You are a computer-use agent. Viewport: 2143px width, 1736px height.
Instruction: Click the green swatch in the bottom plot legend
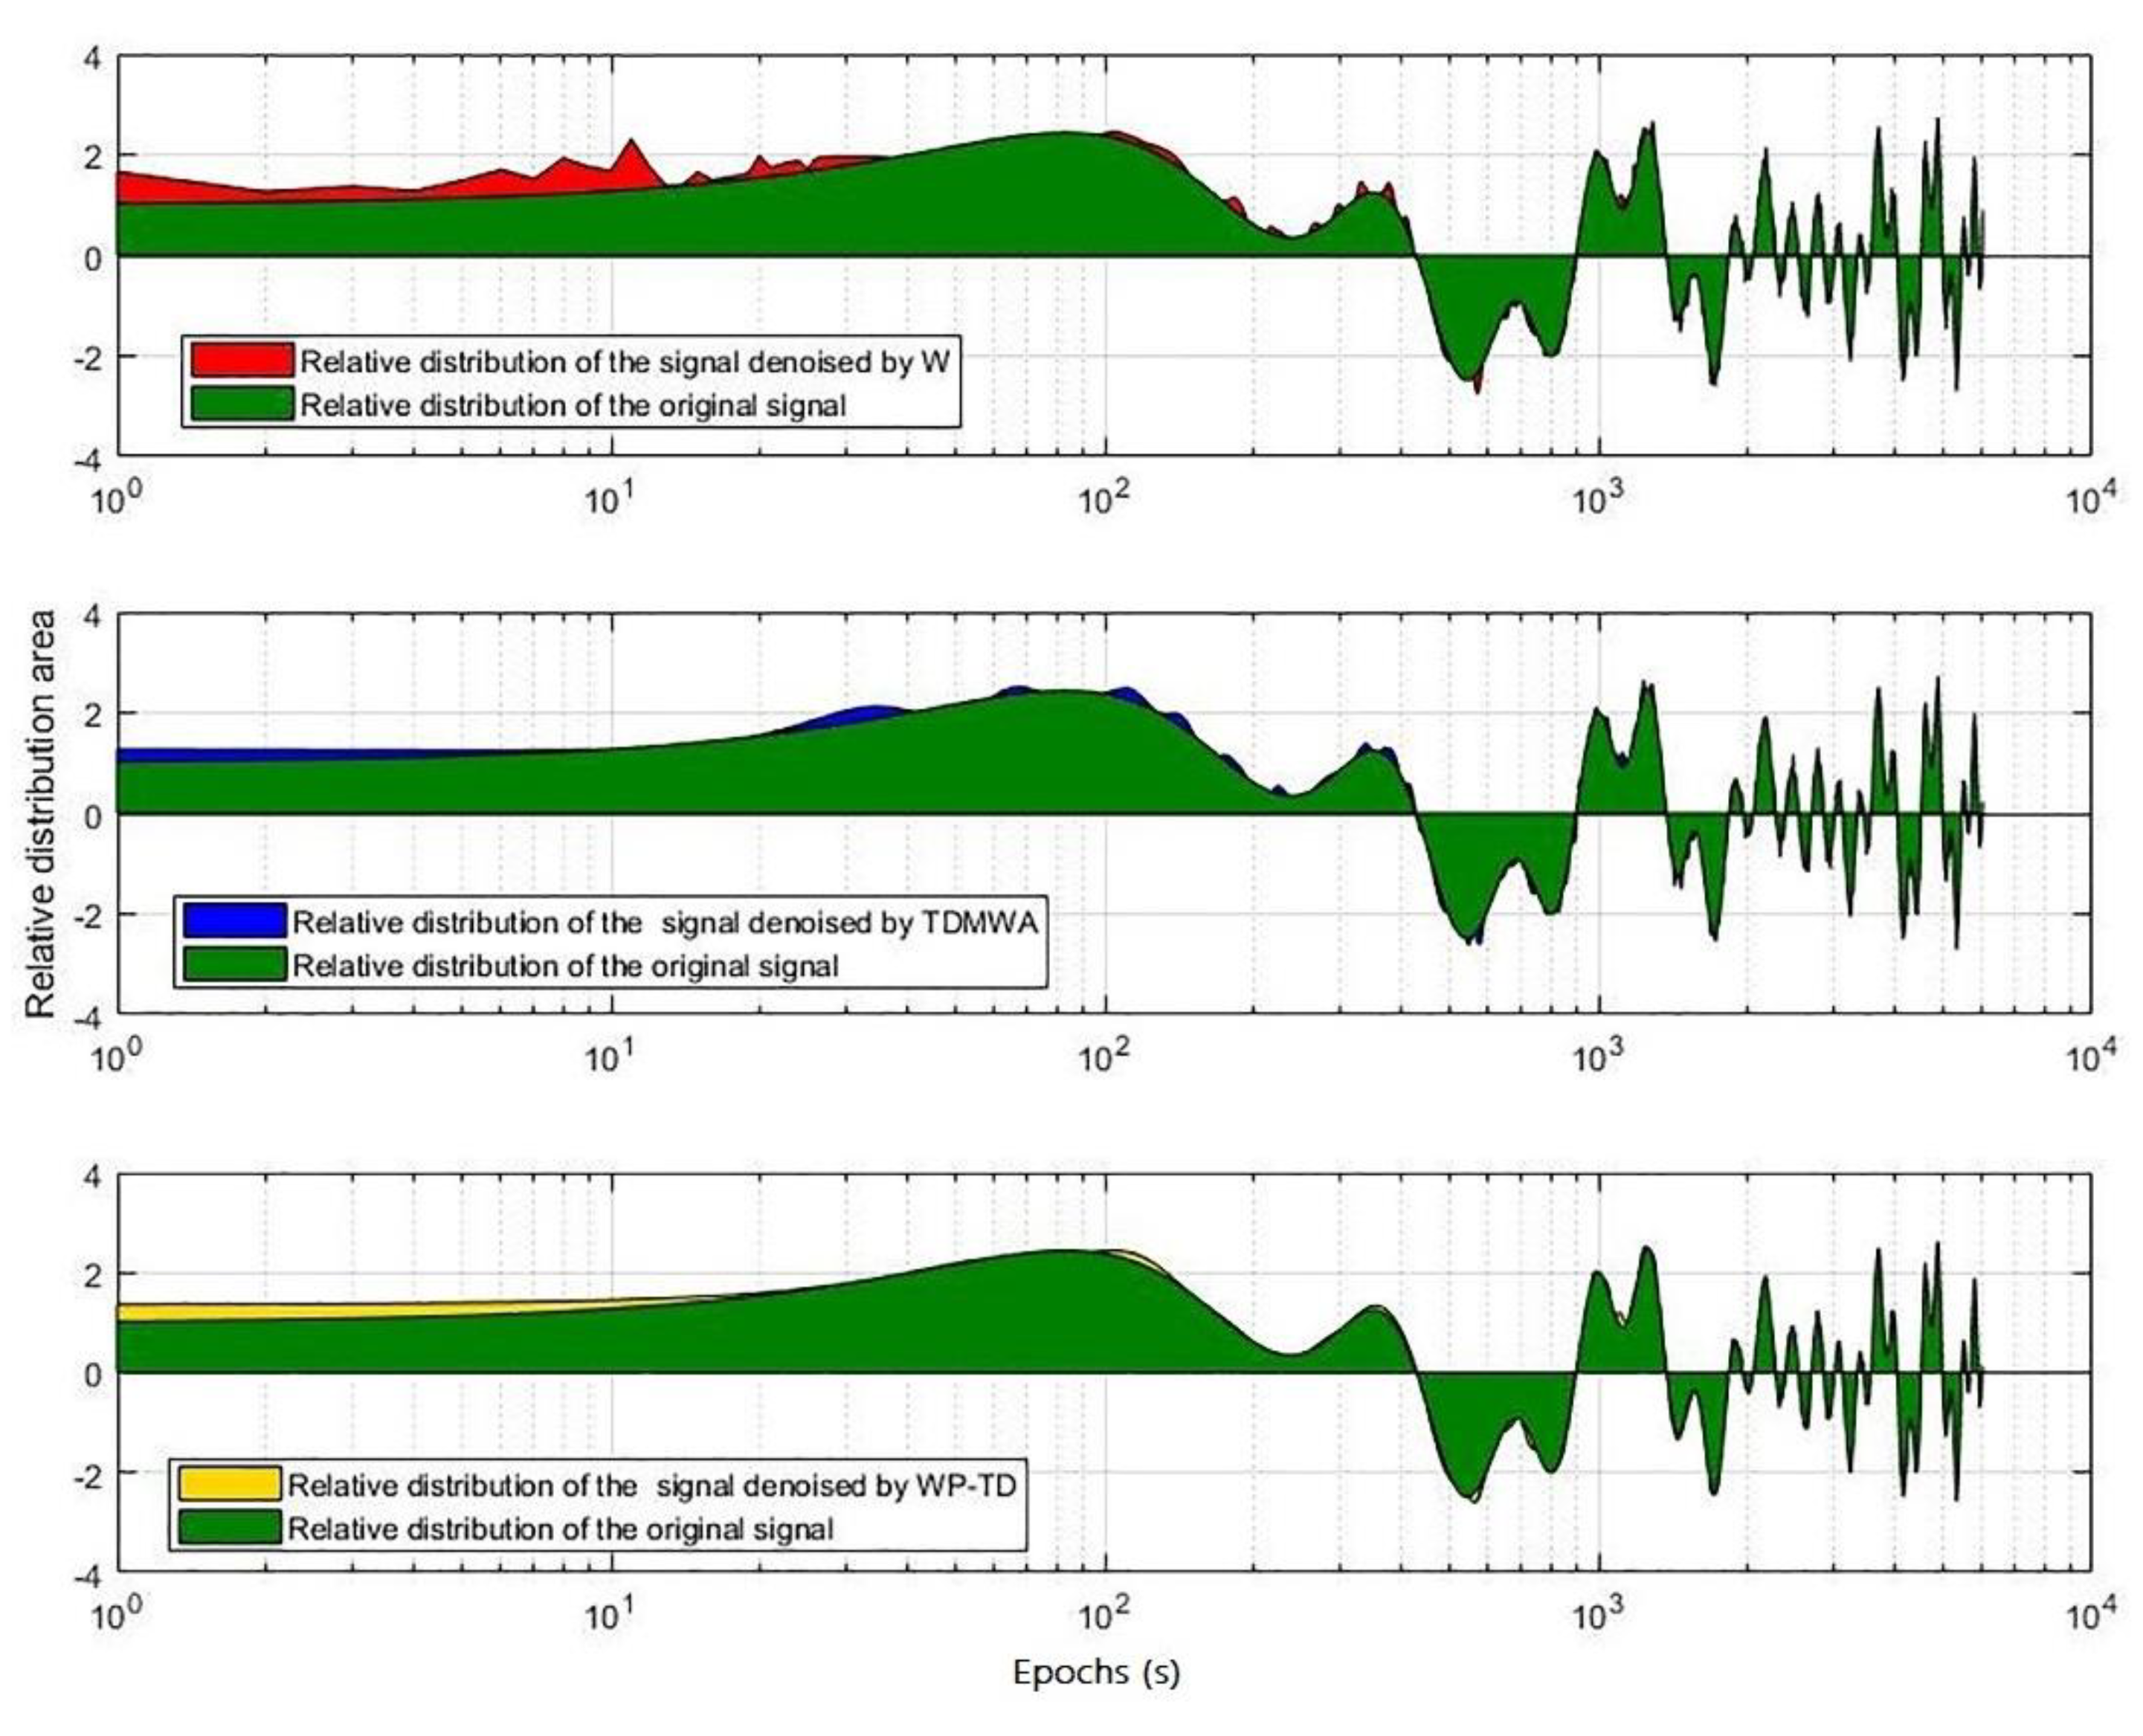coord(229,1528)
